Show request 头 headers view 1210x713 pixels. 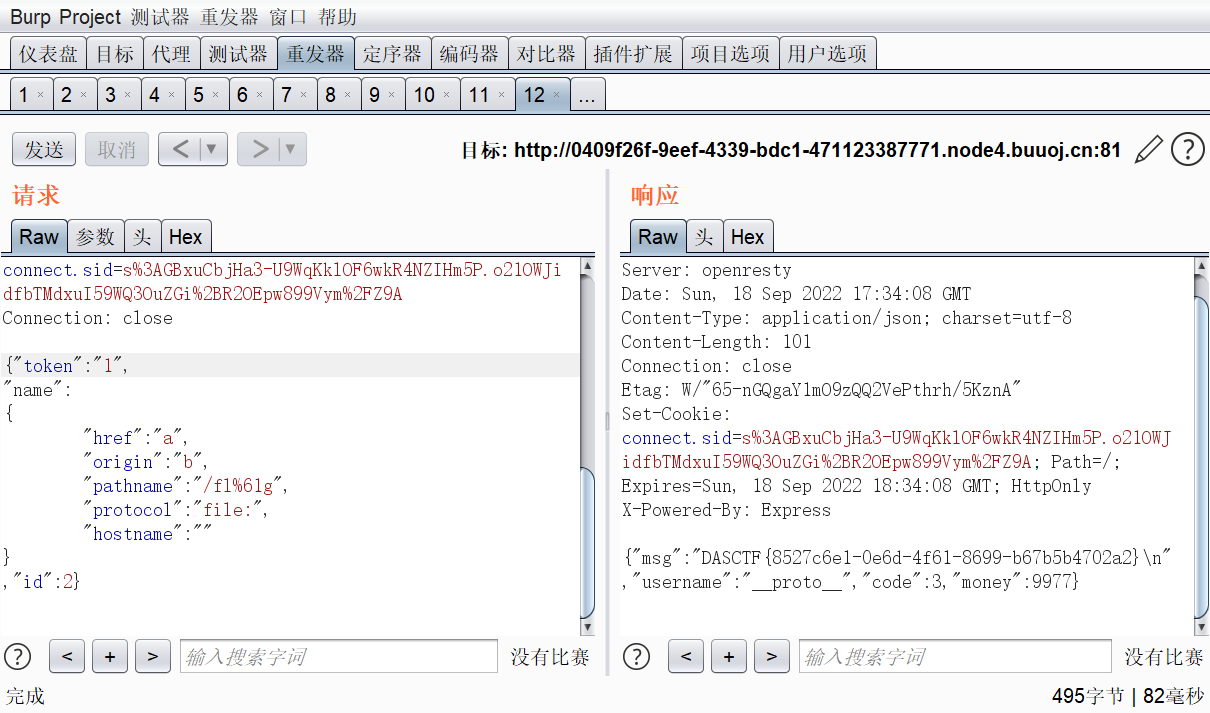[143, 237]
